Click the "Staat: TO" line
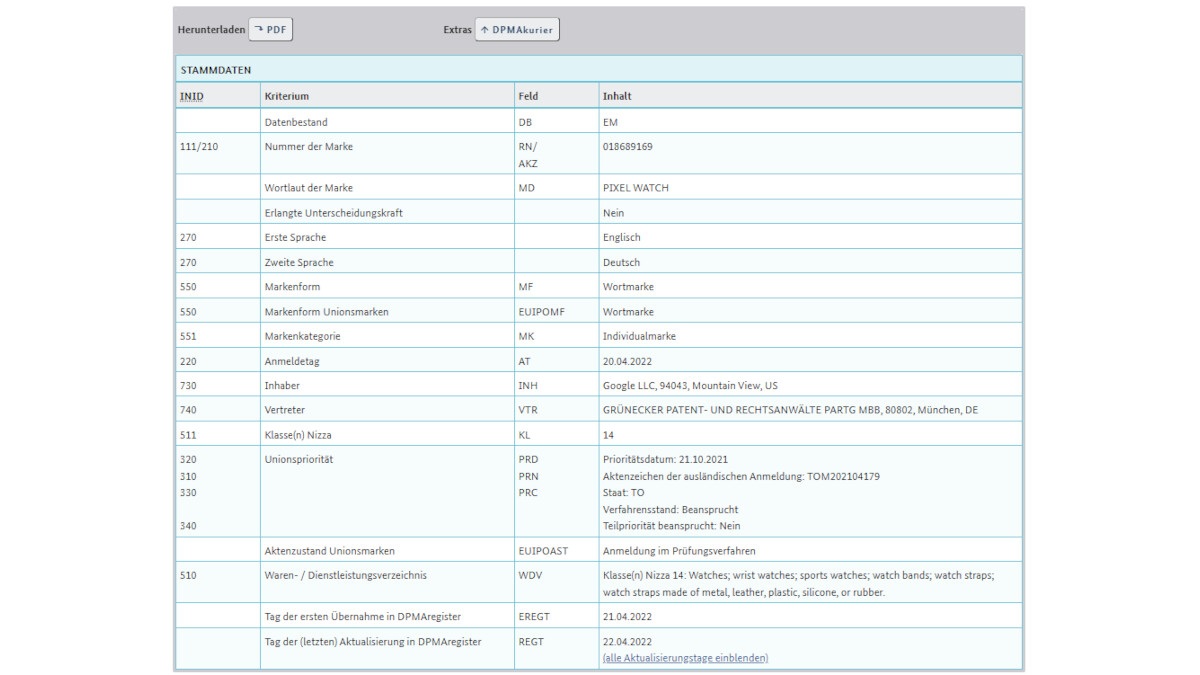Screen dimensions: 1200x675 624,493
